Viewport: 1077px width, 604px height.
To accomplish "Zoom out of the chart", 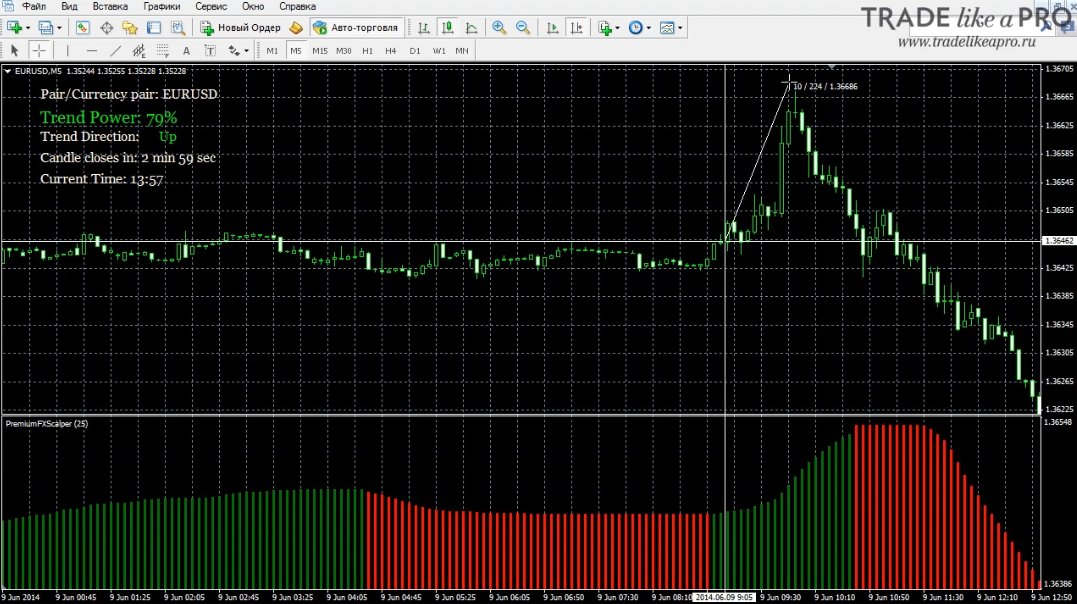I will tap(523, 27).
